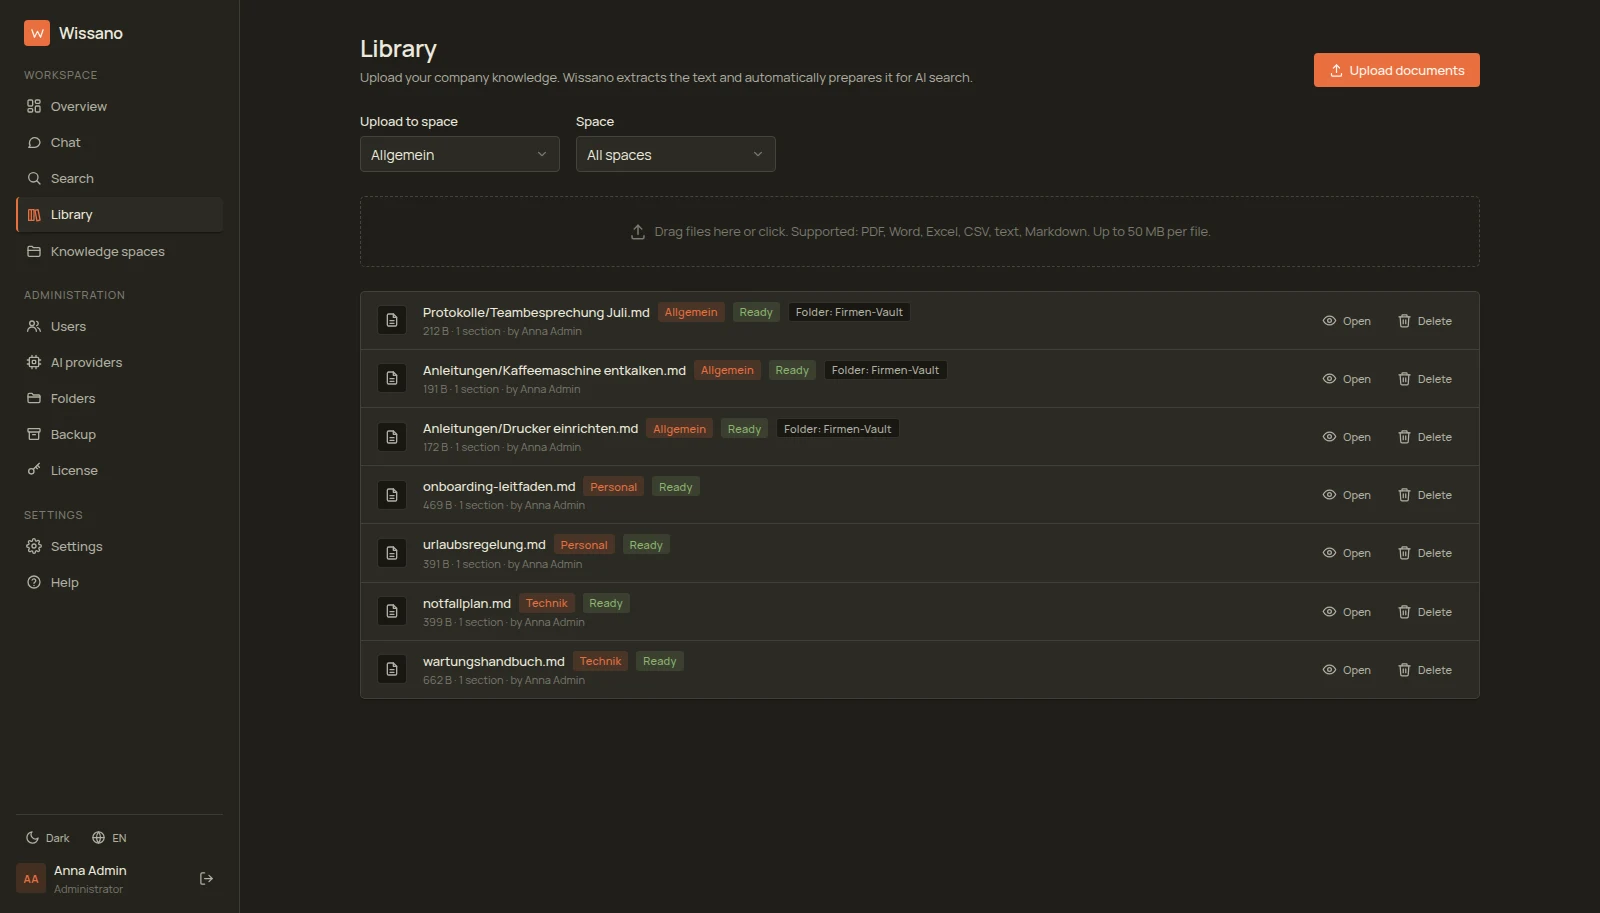
Task: Click Personal tag on urlaubsregelung row
Action: tap(584, 545)
